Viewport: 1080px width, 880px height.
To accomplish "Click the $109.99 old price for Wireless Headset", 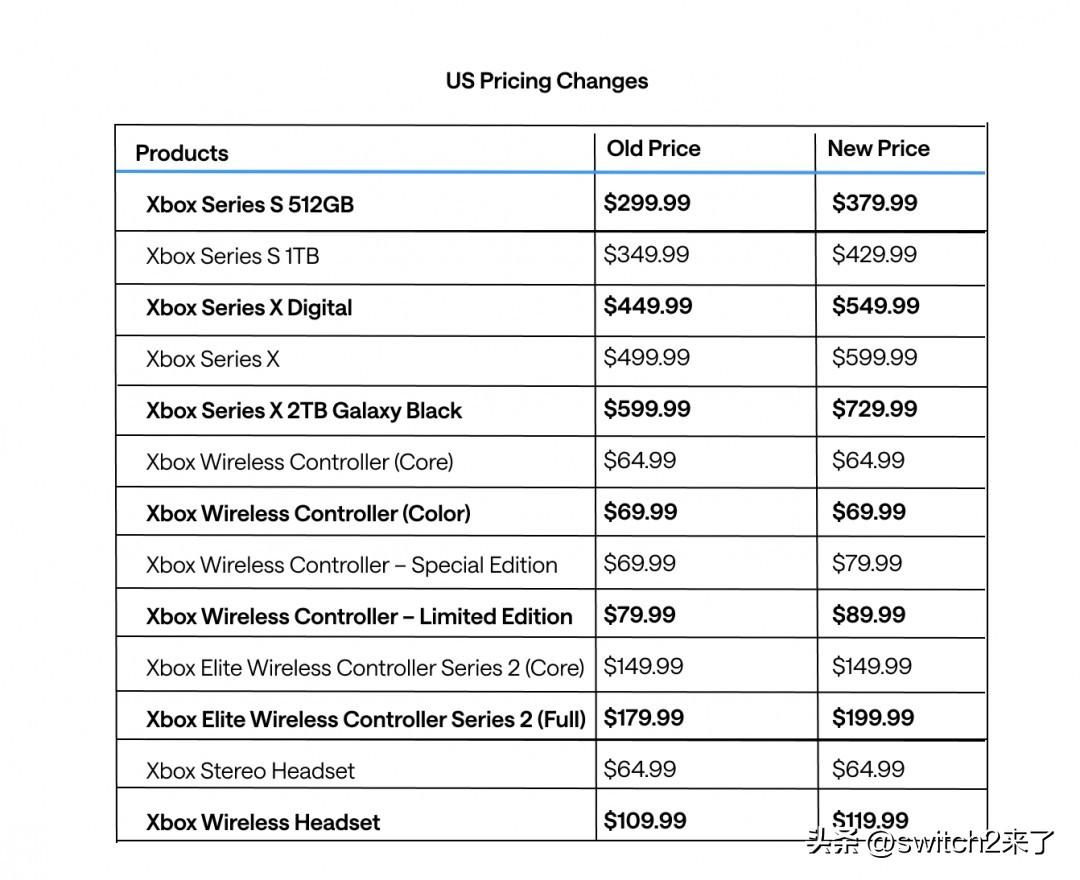I will (645, 821).
